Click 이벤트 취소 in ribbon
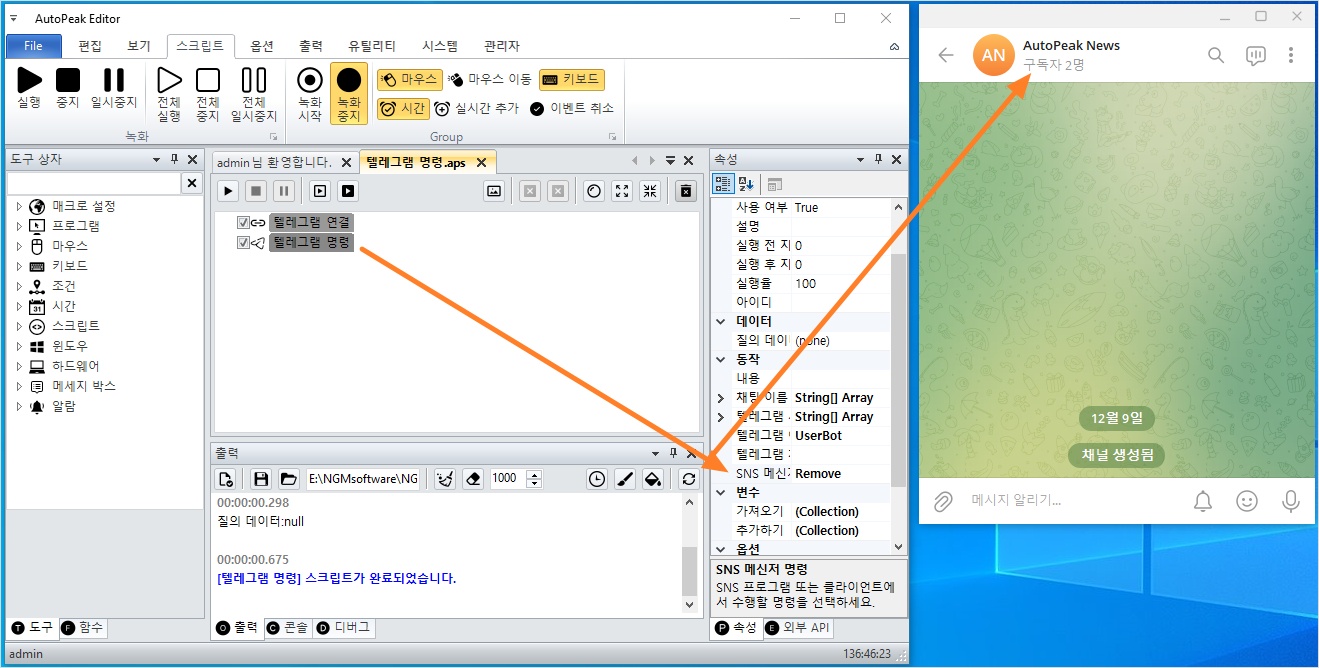1319x668 pixels. (571, 108)
